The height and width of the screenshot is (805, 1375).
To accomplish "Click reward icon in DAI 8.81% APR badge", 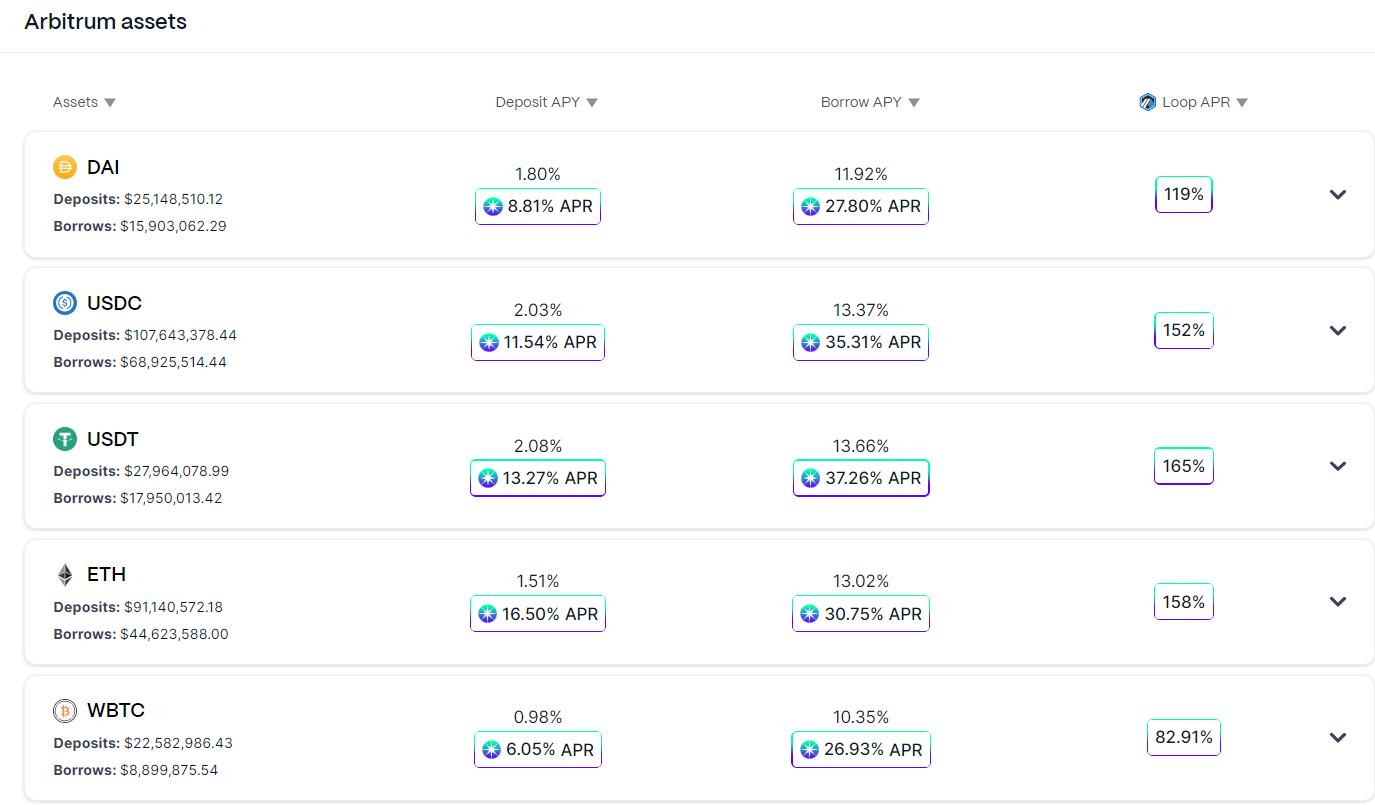I will pos(492,207).
